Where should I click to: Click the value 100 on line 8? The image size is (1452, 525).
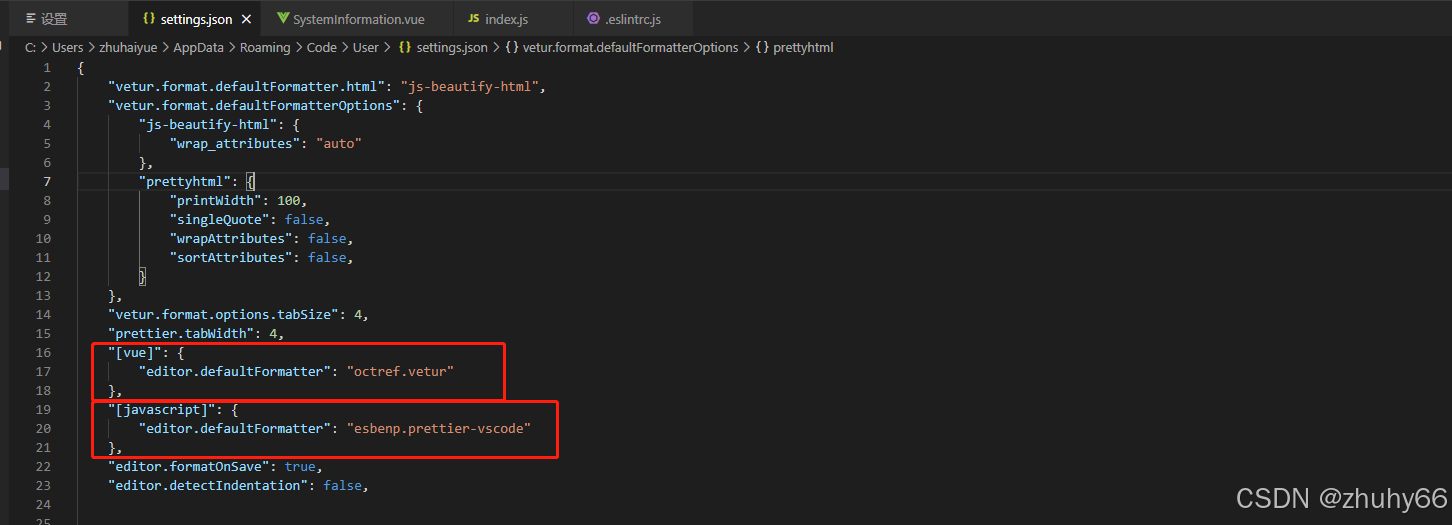pyautogui.click(x=289, y=200)
